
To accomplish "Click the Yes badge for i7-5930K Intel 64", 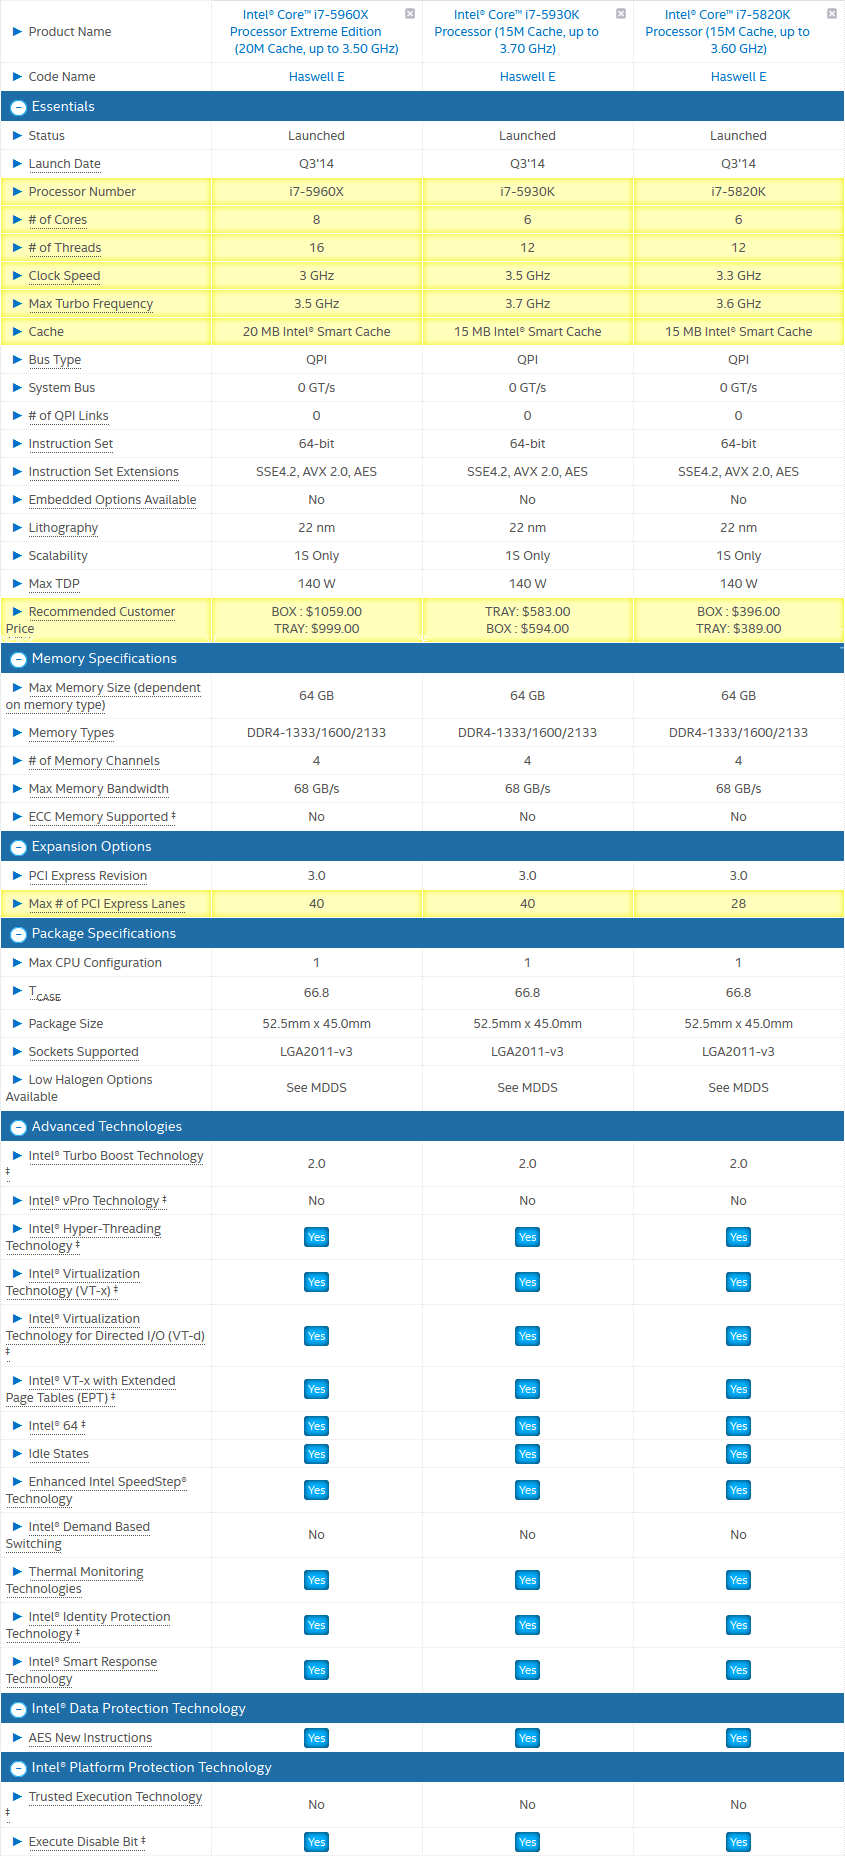I will point(527,1427).
